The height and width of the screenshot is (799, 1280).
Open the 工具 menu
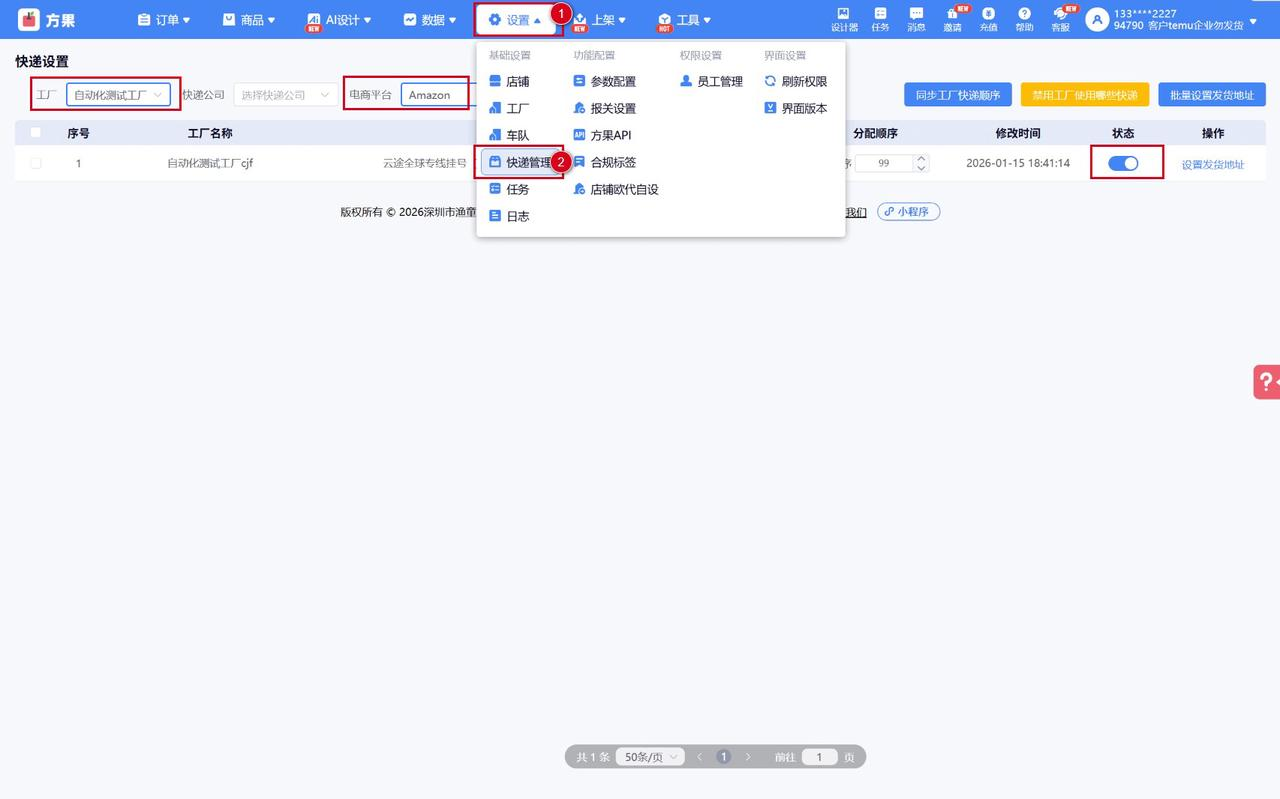pos(685,20)
